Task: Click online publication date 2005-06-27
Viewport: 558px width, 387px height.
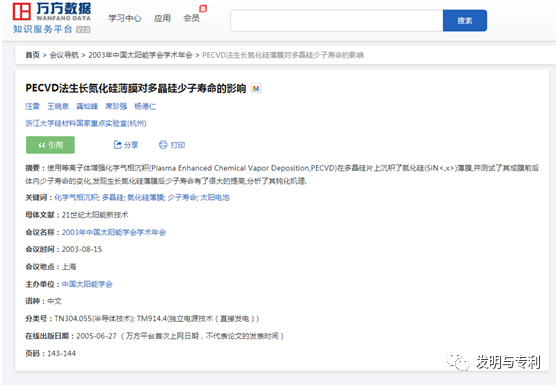Action: click(x=96, y=336)
